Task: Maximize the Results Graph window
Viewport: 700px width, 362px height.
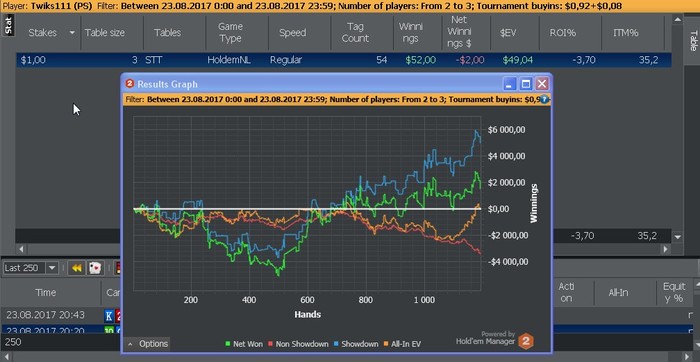Action: coord(526,84)
